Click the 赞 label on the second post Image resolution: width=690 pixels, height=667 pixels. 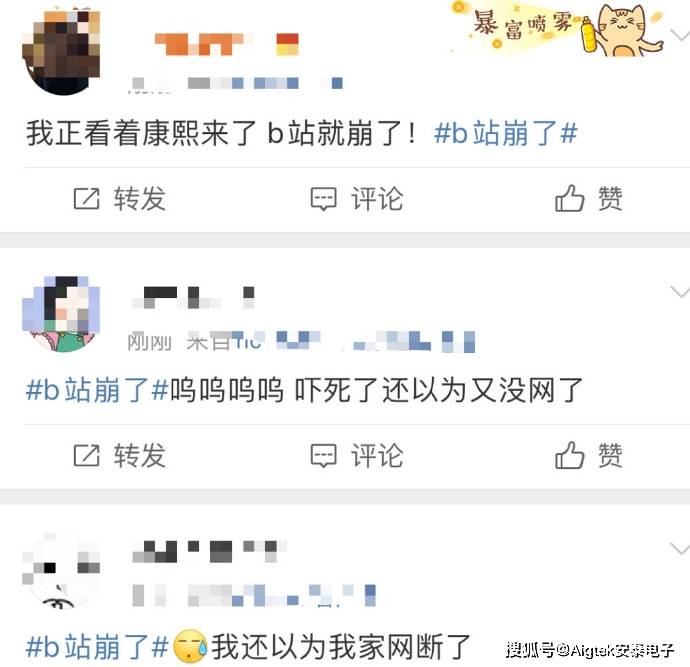pos(610,455)
